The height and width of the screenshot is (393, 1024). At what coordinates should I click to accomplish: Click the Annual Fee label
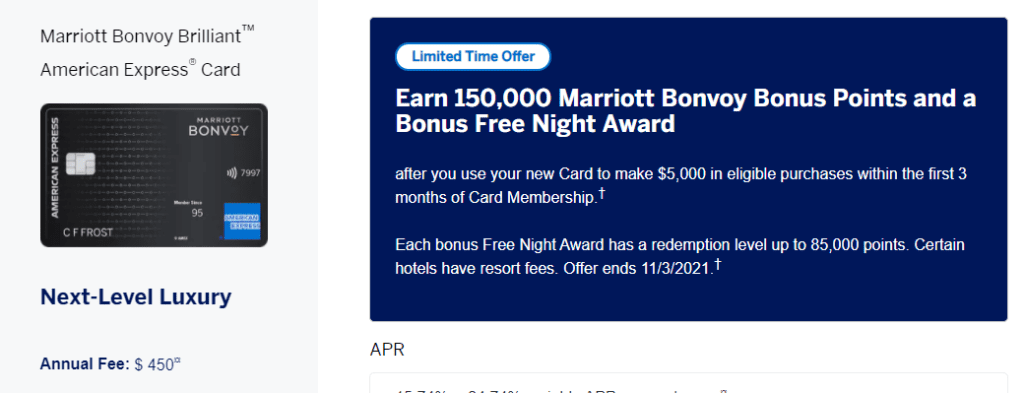pos(85,364)
